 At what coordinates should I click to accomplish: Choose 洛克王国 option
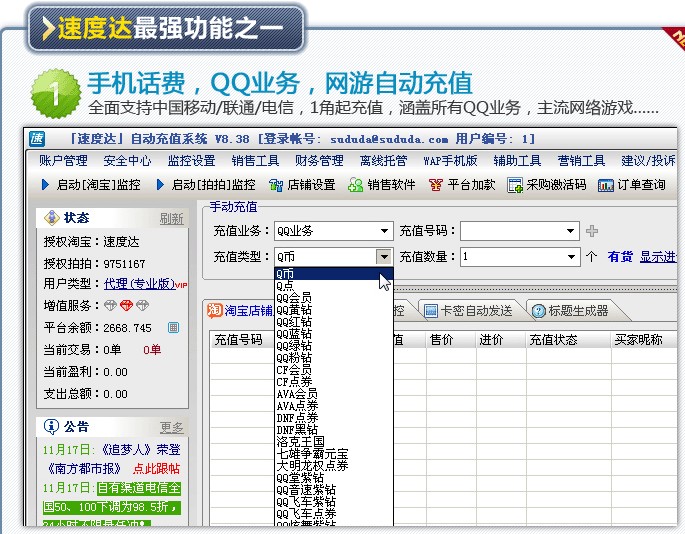point(334,442)
